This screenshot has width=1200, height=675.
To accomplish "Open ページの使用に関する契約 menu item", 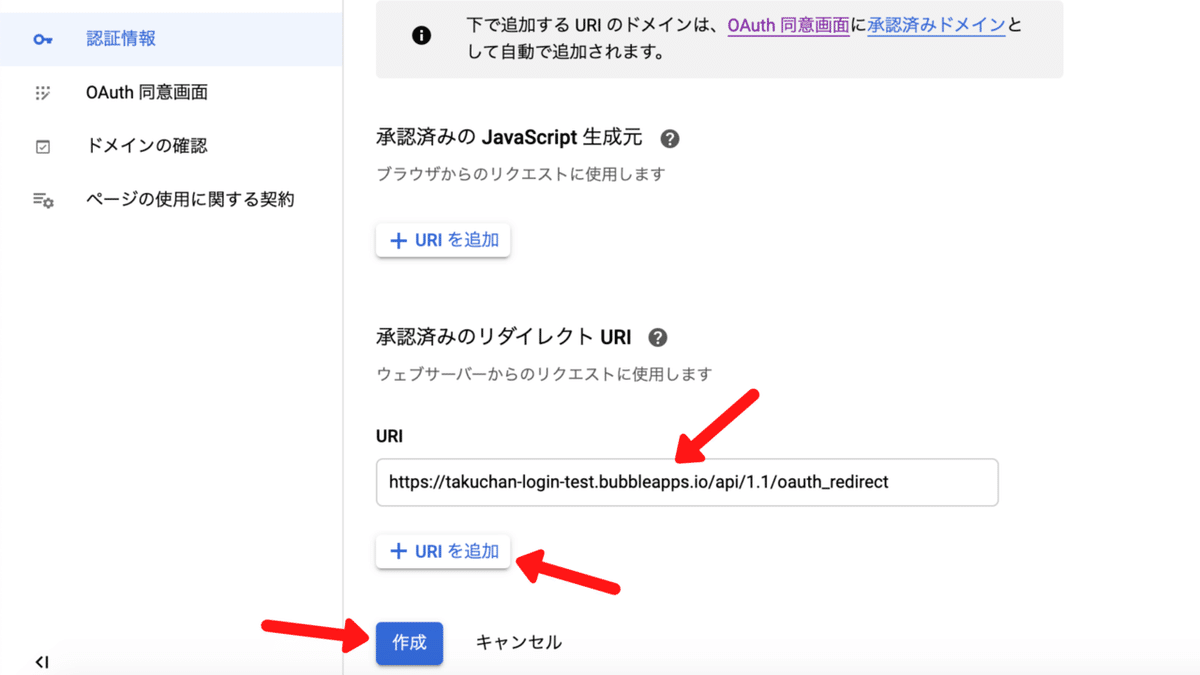I will coord(190,200).
